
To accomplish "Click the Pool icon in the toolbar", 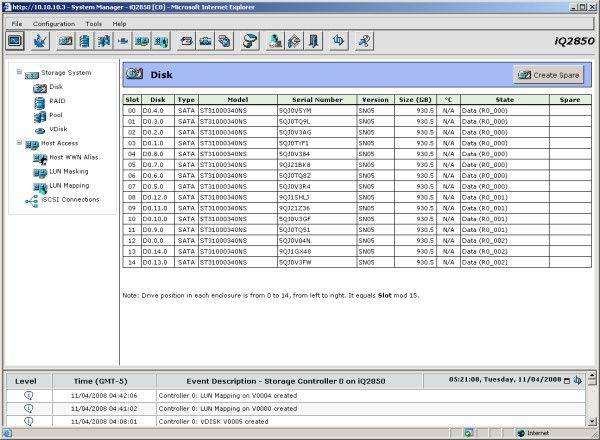I will click(x=104, y=41).
